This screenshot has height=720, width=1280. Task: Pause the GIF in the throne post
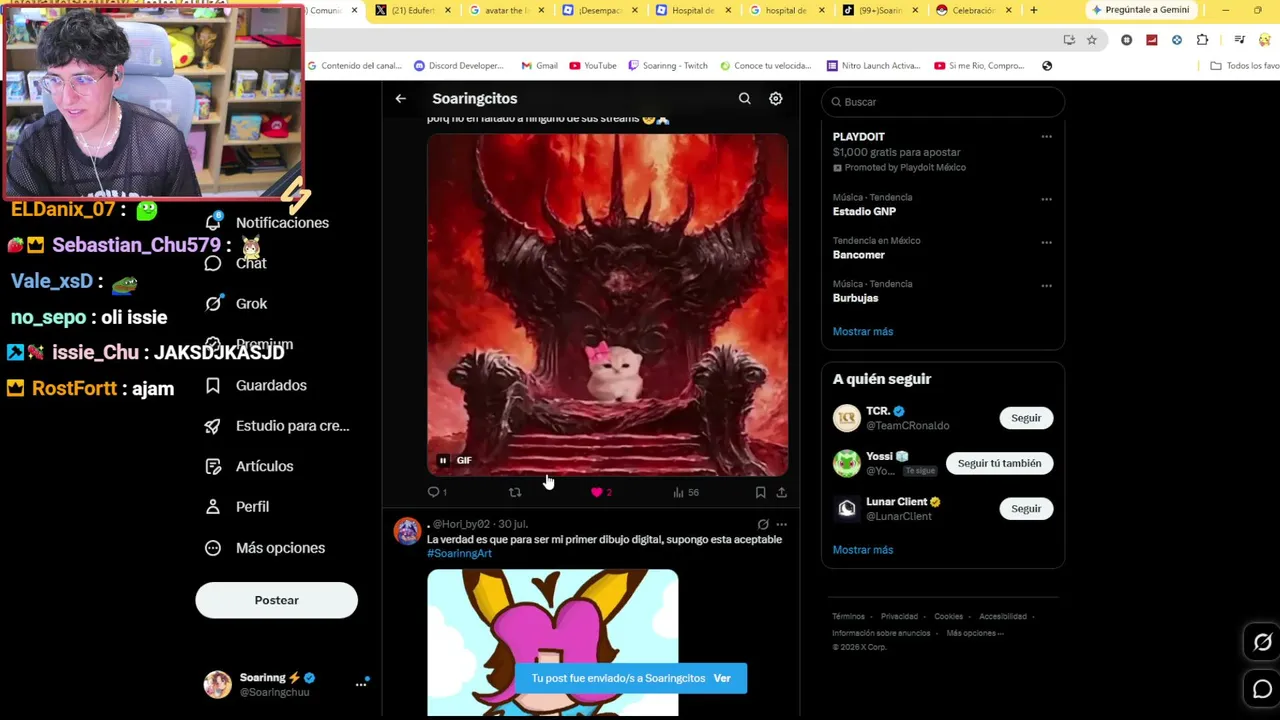pos(443,461)
